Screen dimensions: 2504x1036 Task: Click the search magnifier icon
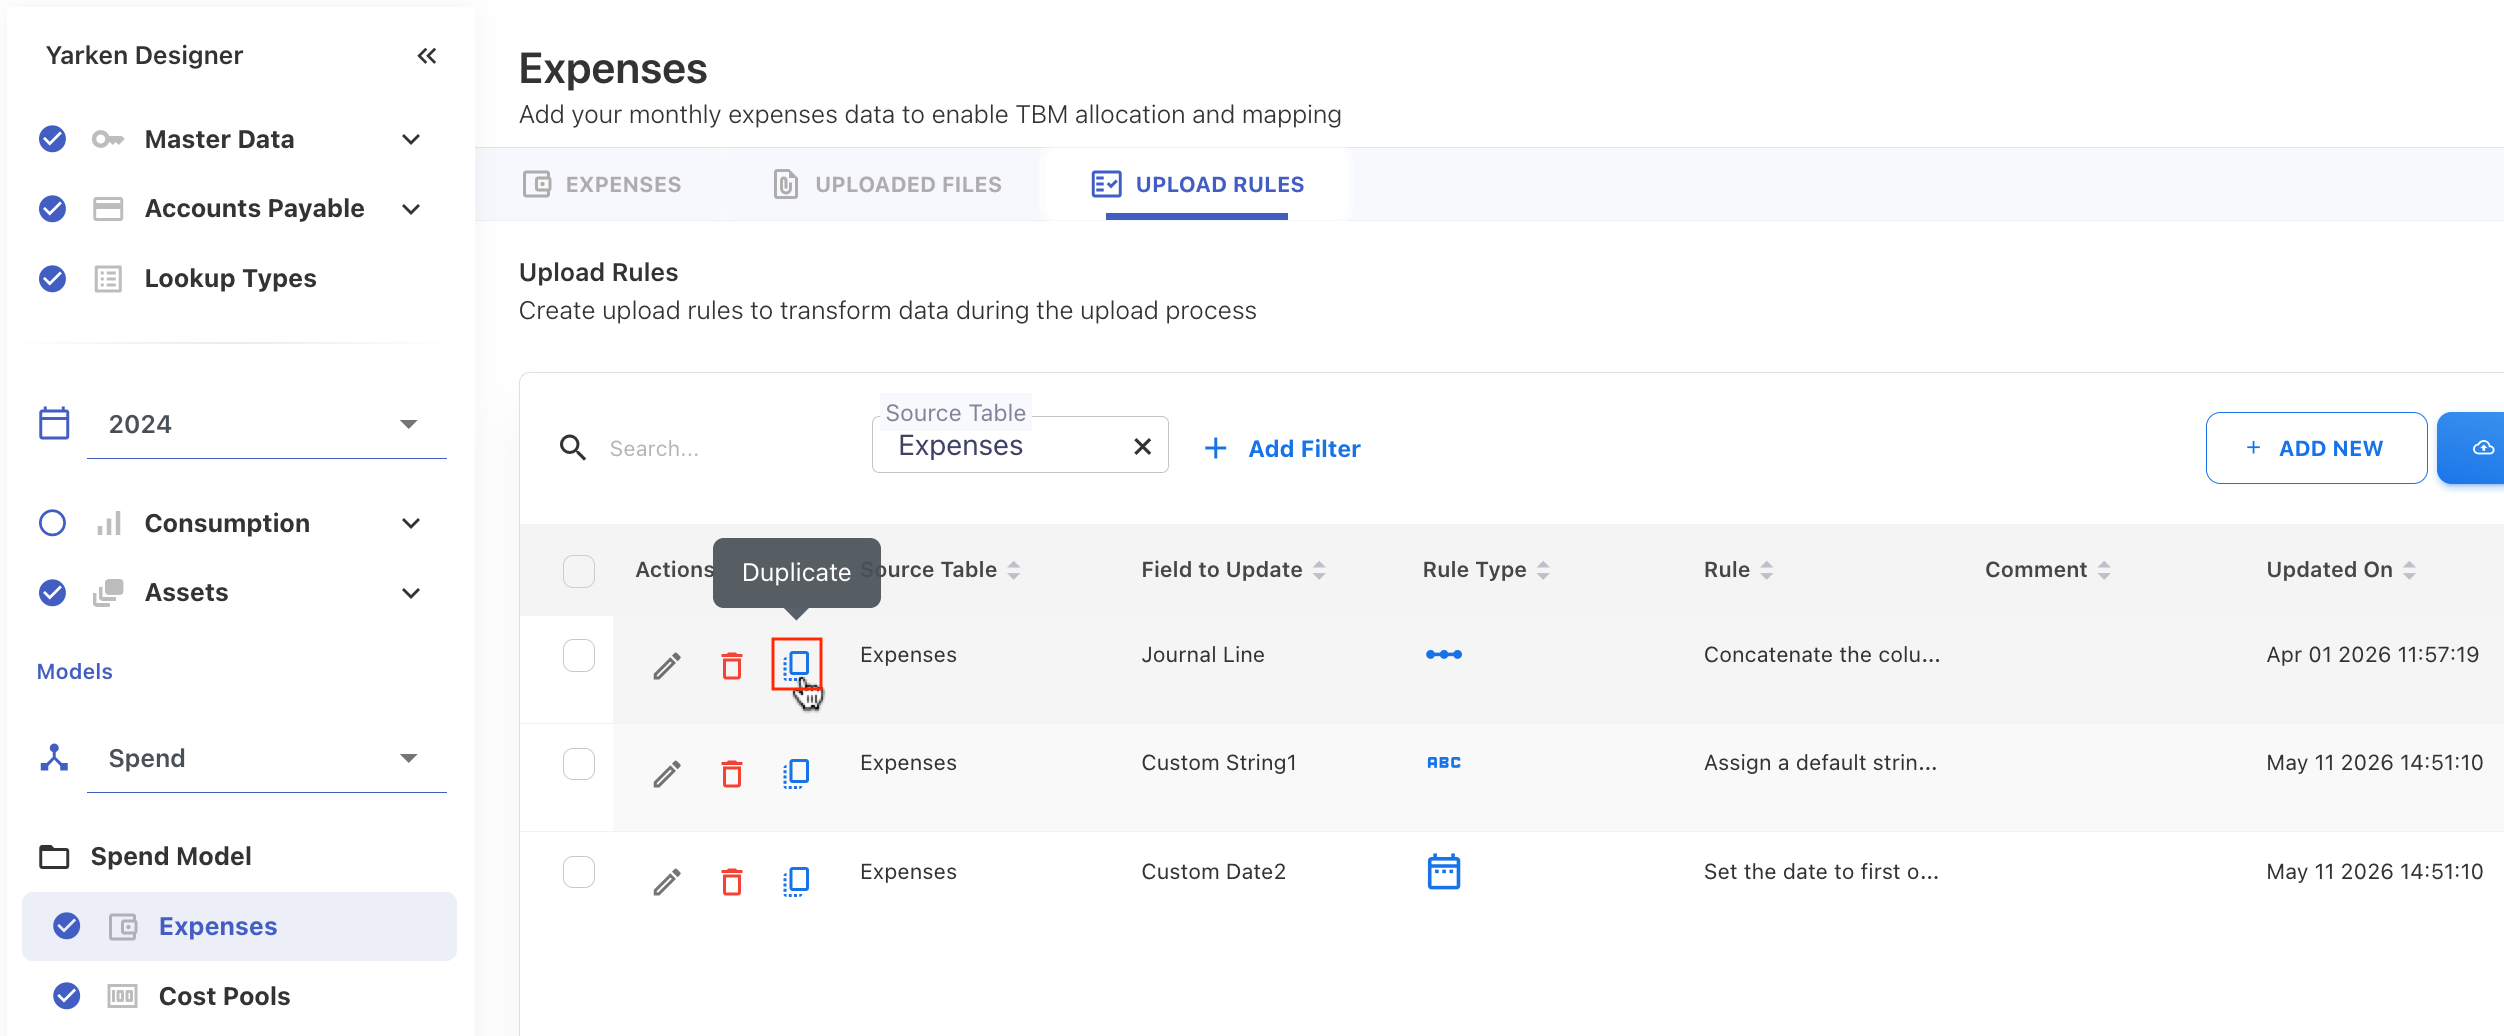tap(573, 447)
